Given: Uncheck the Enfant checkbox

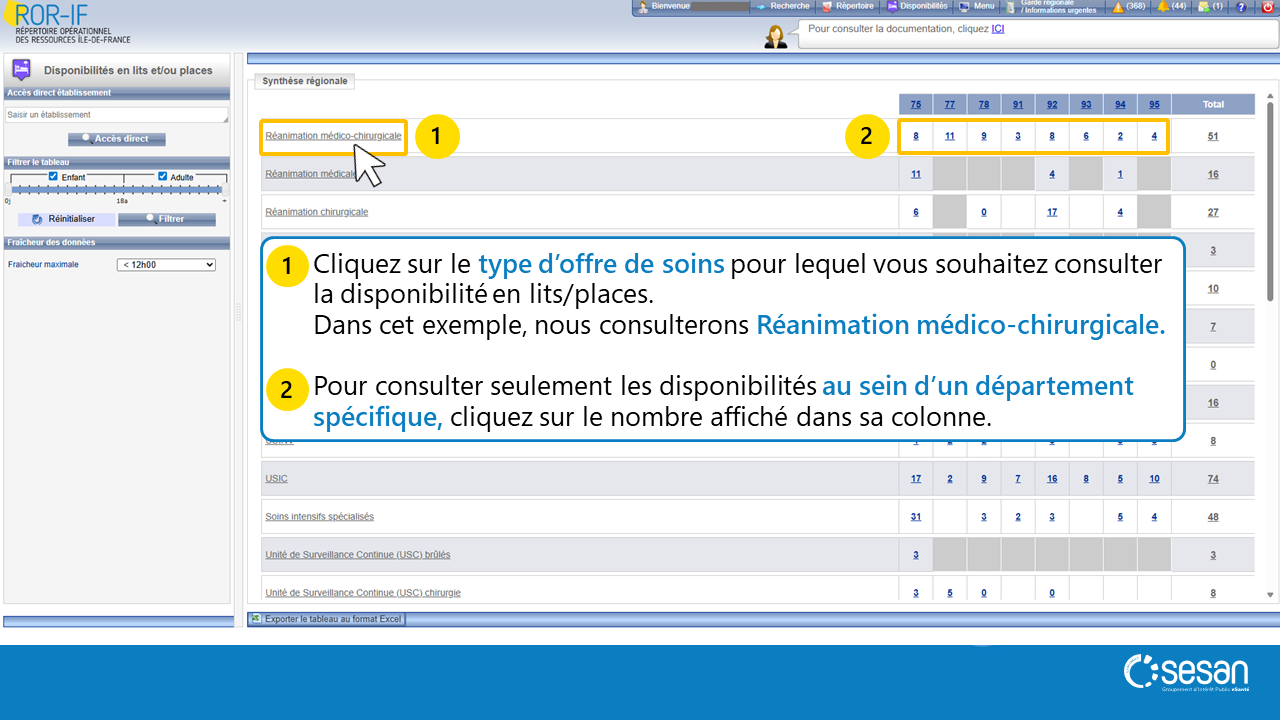Looking at the screenshot, I should point(54,176).
